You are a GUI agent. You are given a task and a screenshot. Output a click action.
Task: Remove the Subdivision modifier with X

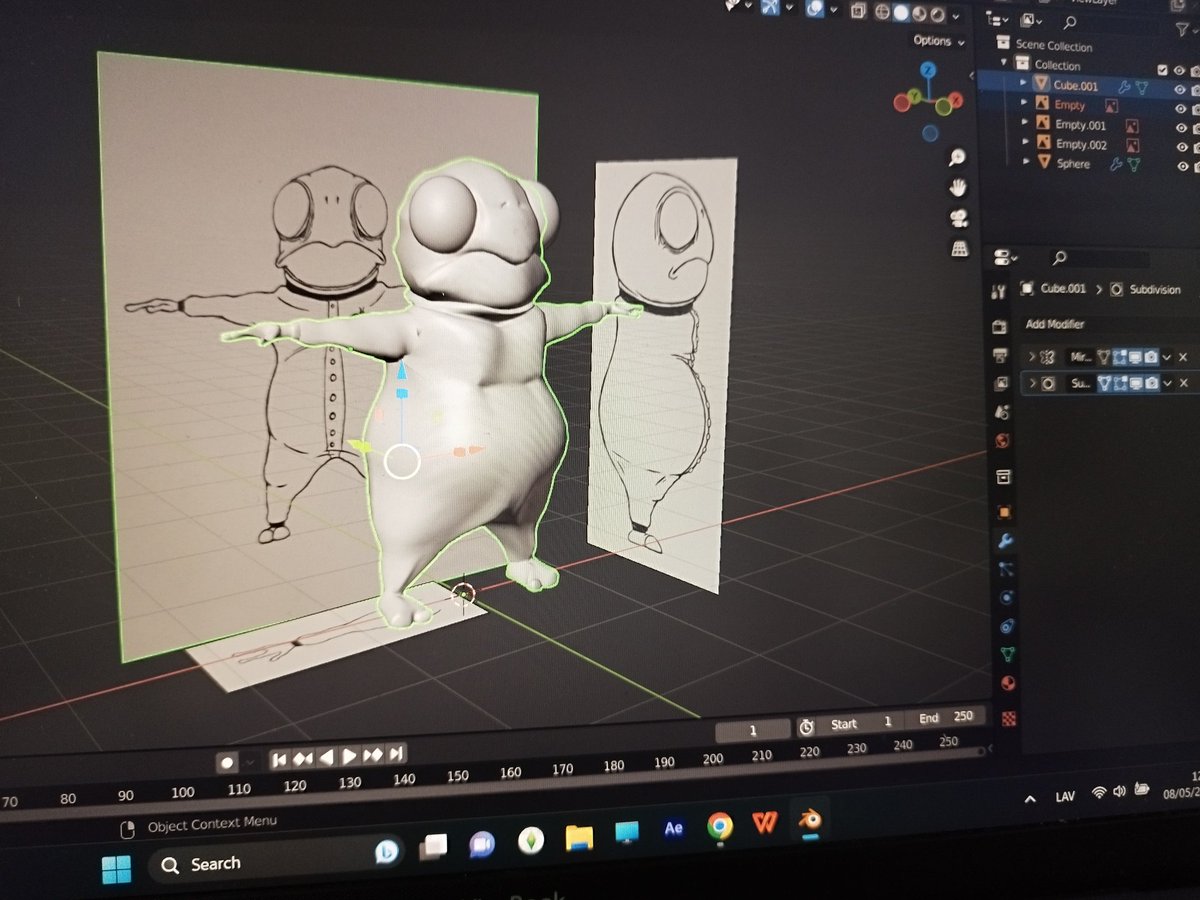pyautogui.click(x=1184, y=383)
